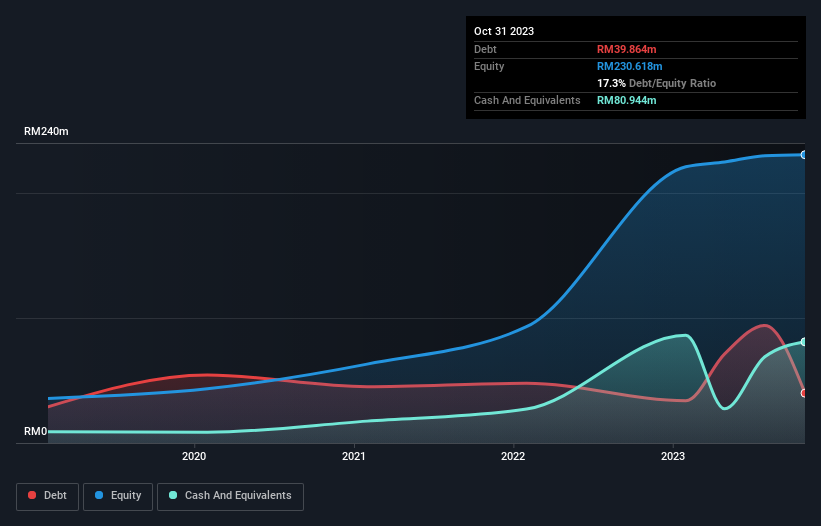Select the blue Equity endpoint marker on chart
821x526 pixels.
tap(803, 155)
